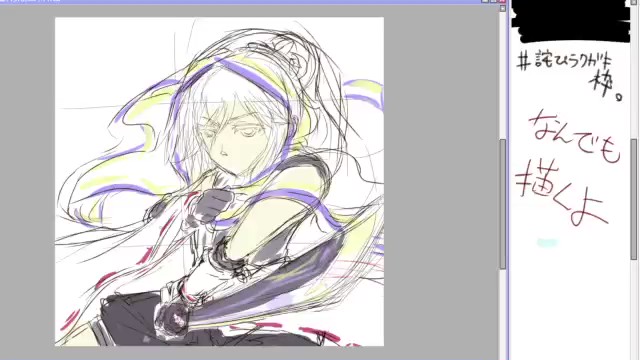Click the scrollbar track above the drawing window thumb
Screen dimensions: 640x360
[x=503, y=76]
